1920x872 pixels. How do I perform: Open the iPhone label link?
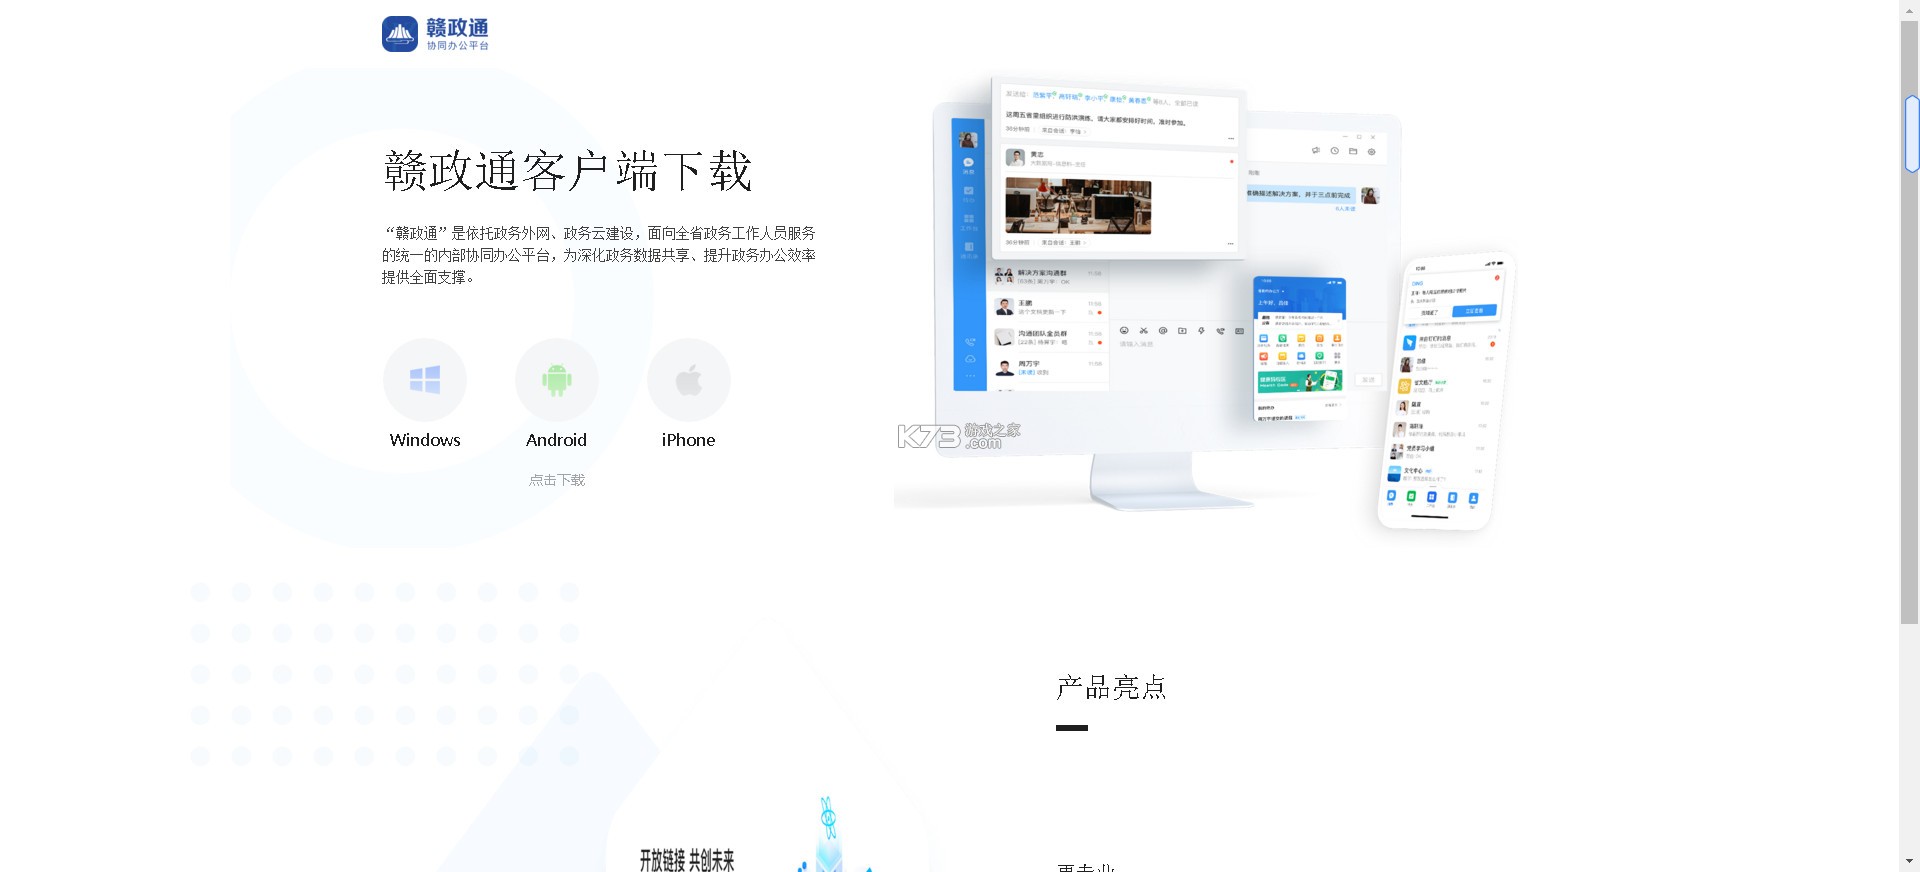689,440
